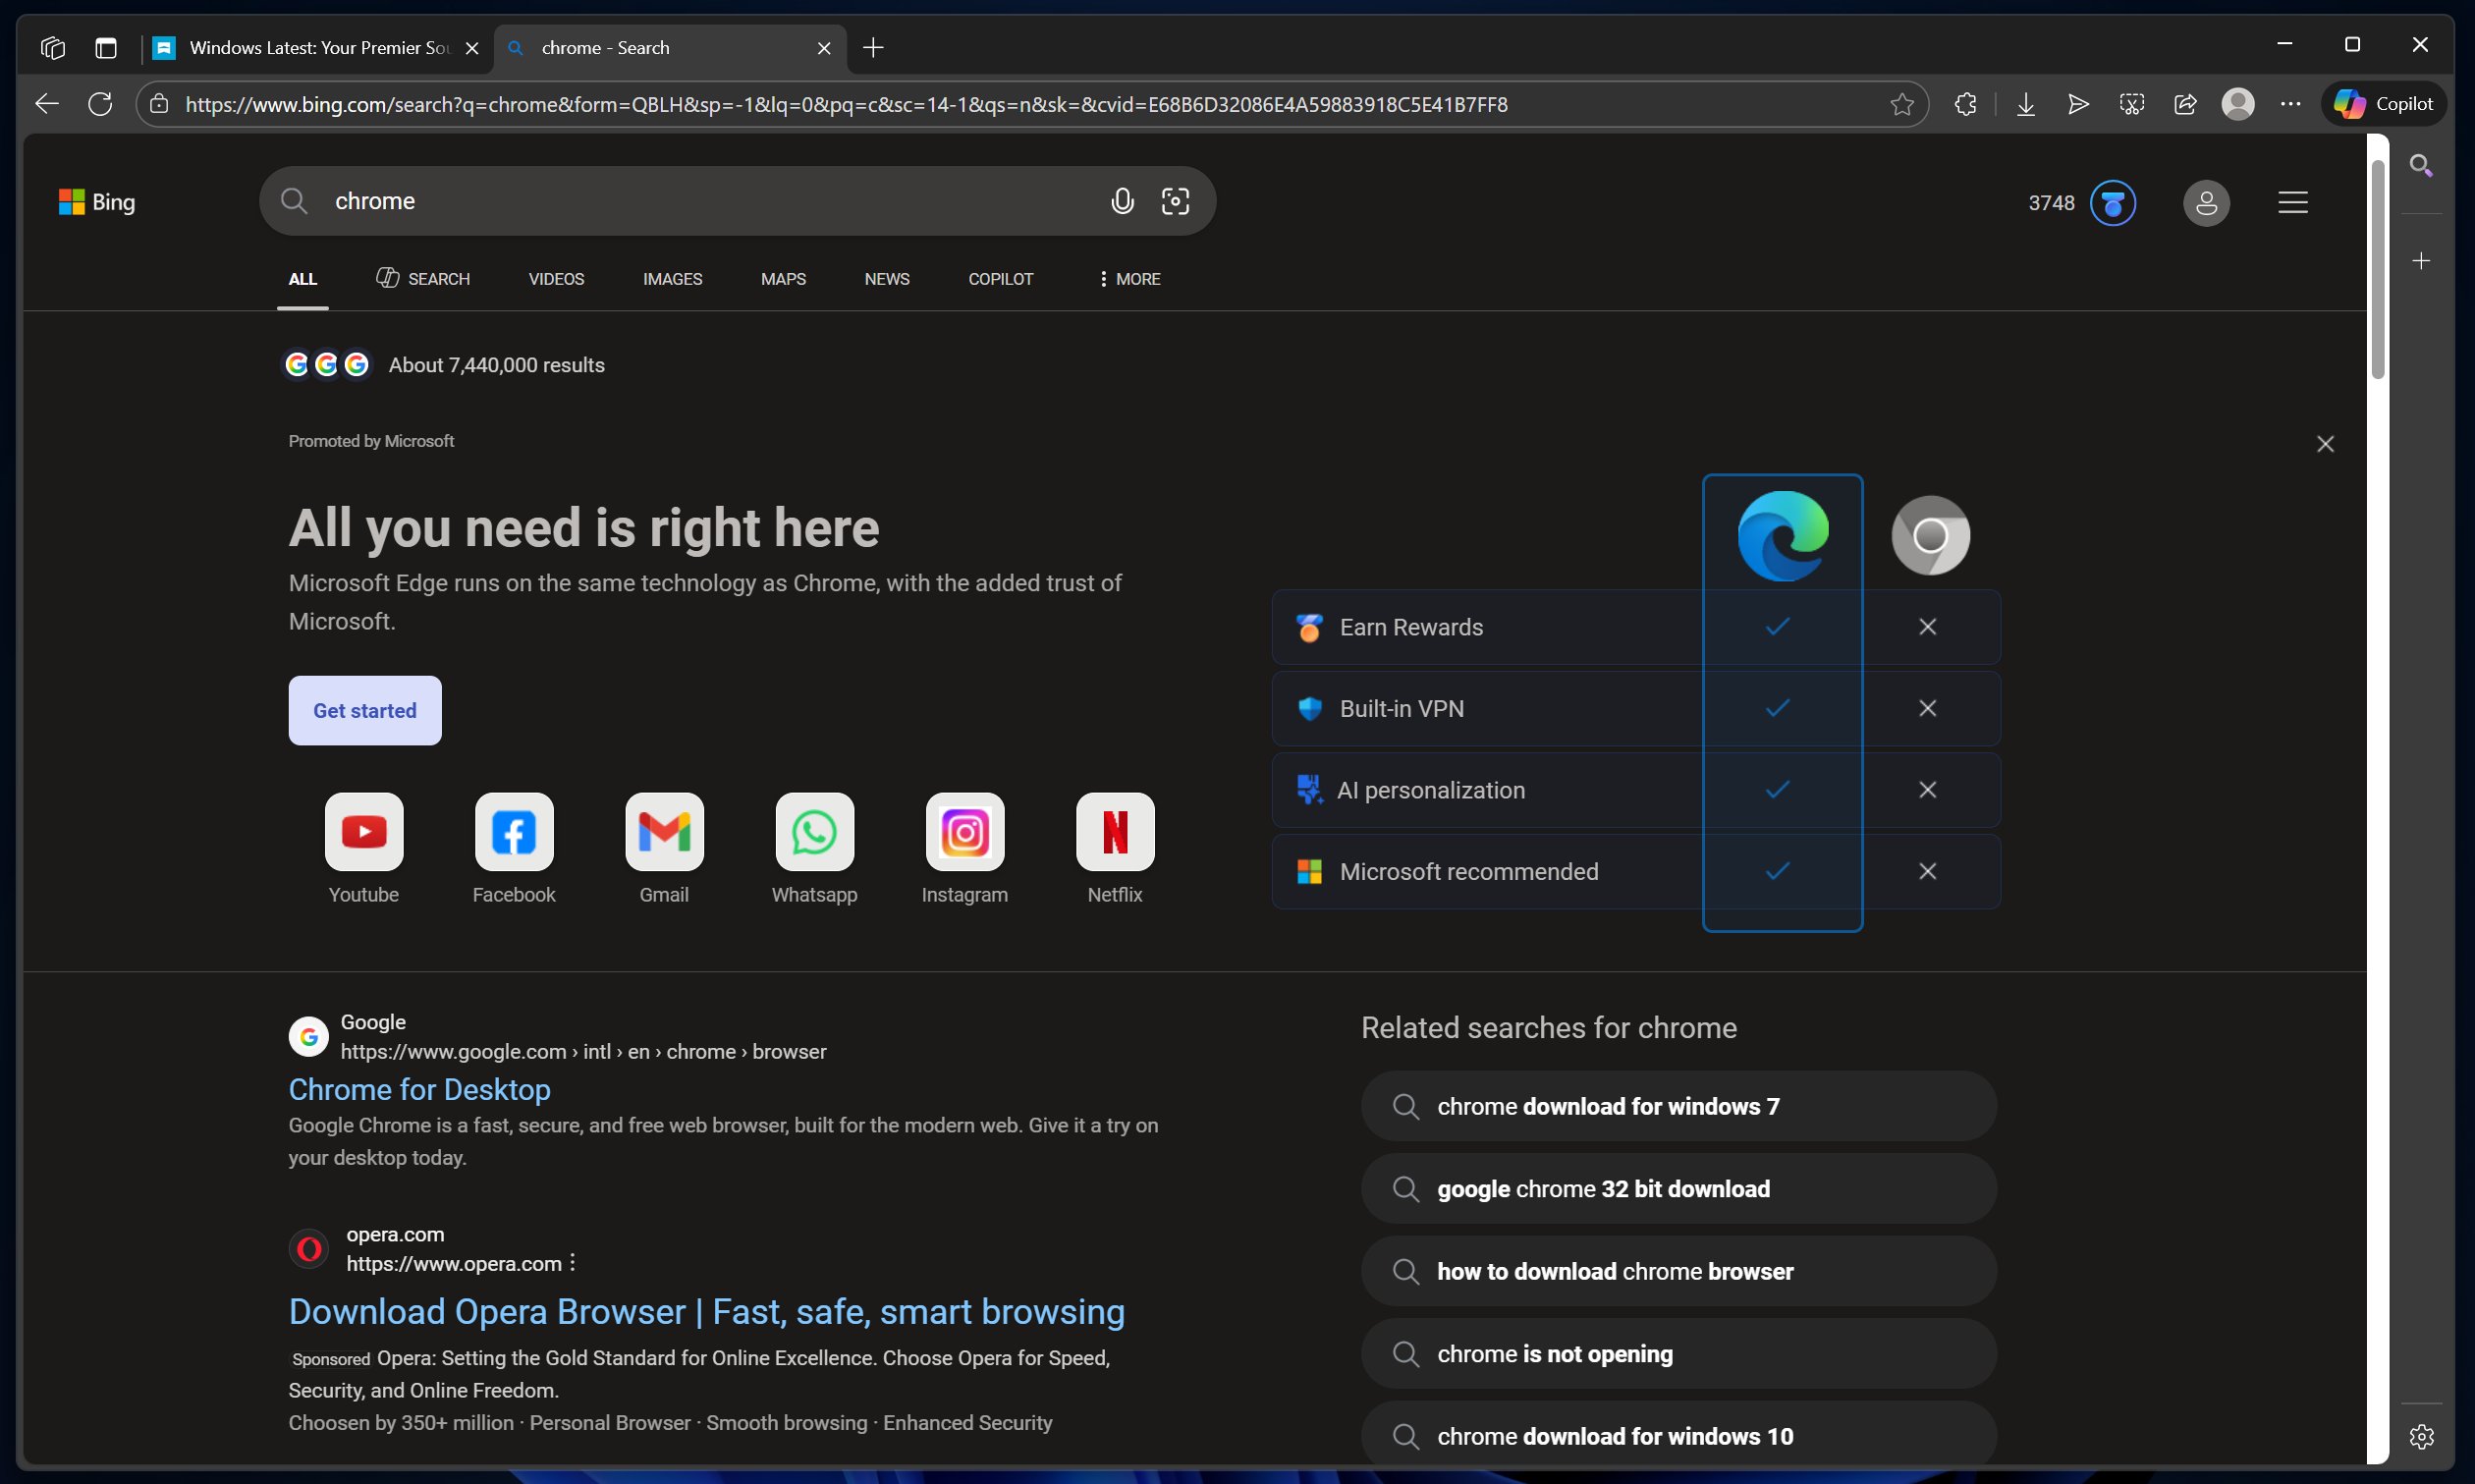Switch to Windows Latest browser tab

tap(319, 48)
